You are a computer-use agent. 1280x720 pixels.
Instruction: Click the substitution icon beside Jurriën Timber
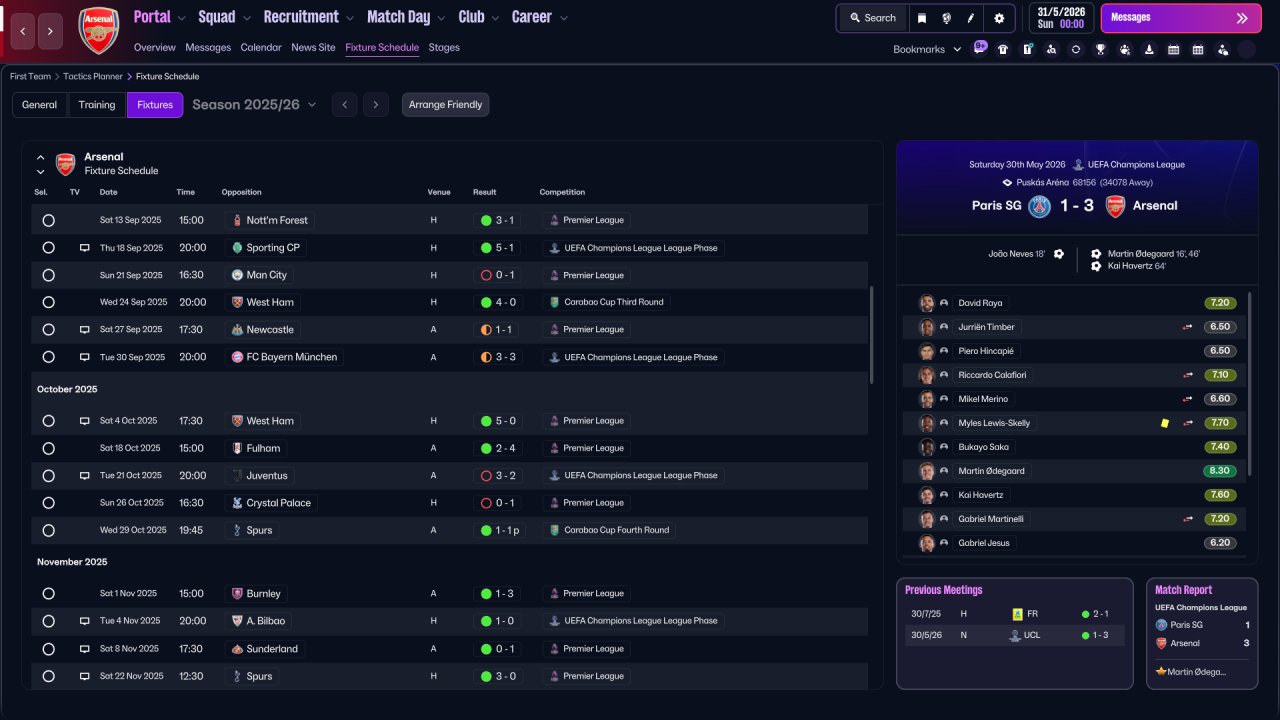point(1188,327)
